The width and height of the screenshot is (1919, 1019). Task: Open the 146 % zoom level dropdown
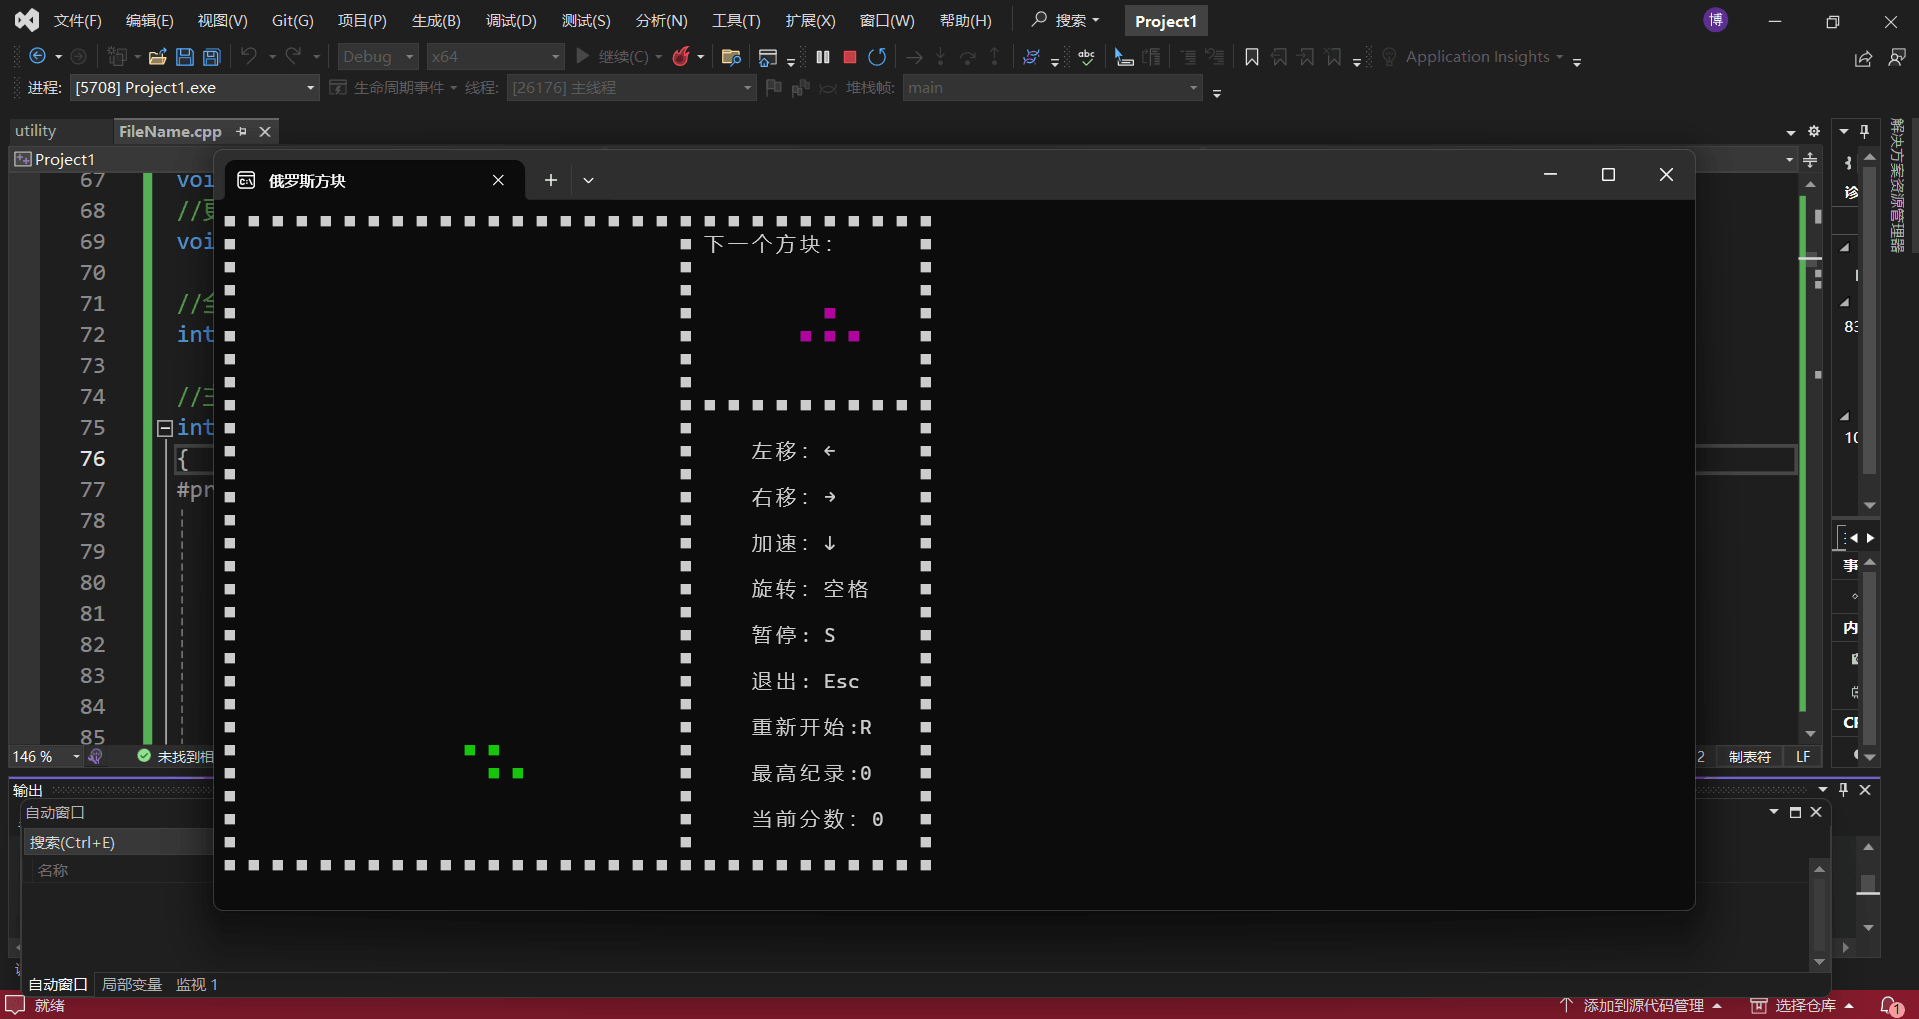(46, 757)
